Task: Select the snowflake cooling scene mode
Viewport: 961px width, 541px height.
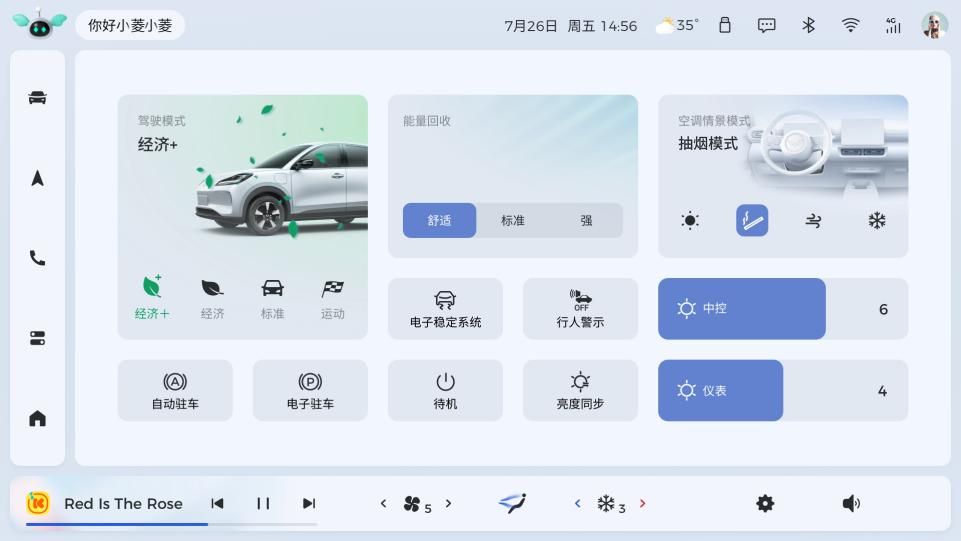Action: (876, 220)
